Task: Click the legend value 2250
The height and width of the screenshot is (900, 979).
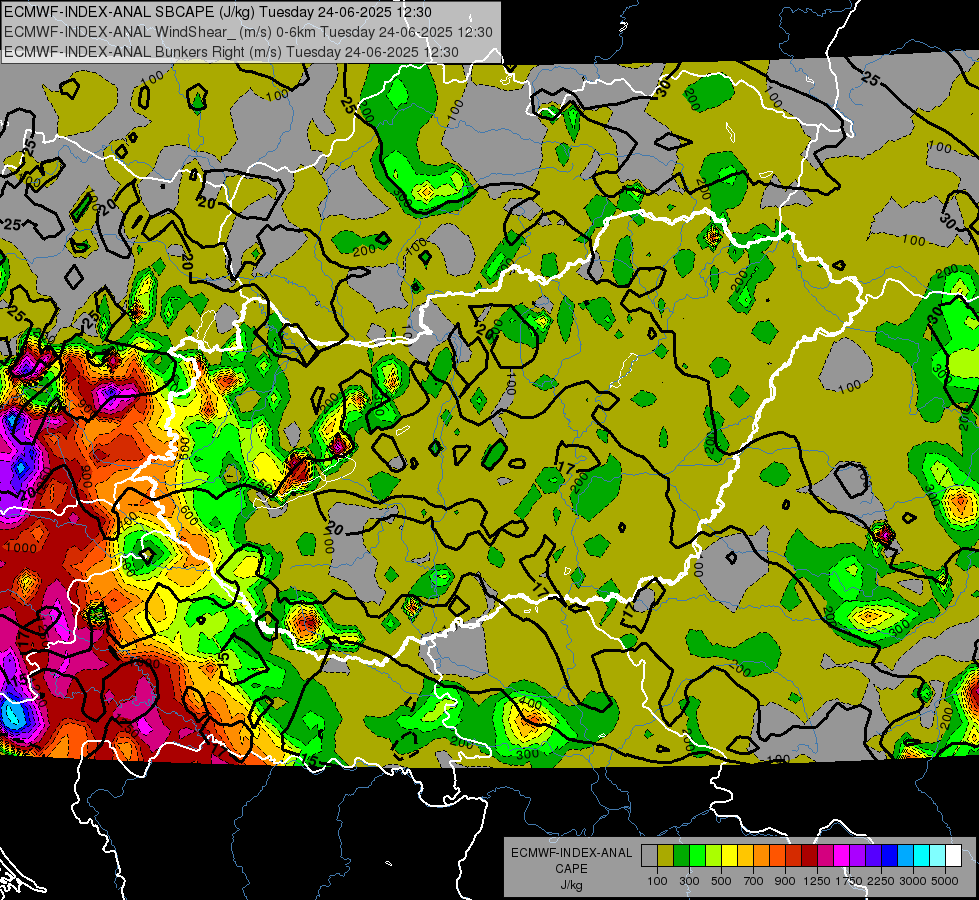Action: tap(881, 881)
